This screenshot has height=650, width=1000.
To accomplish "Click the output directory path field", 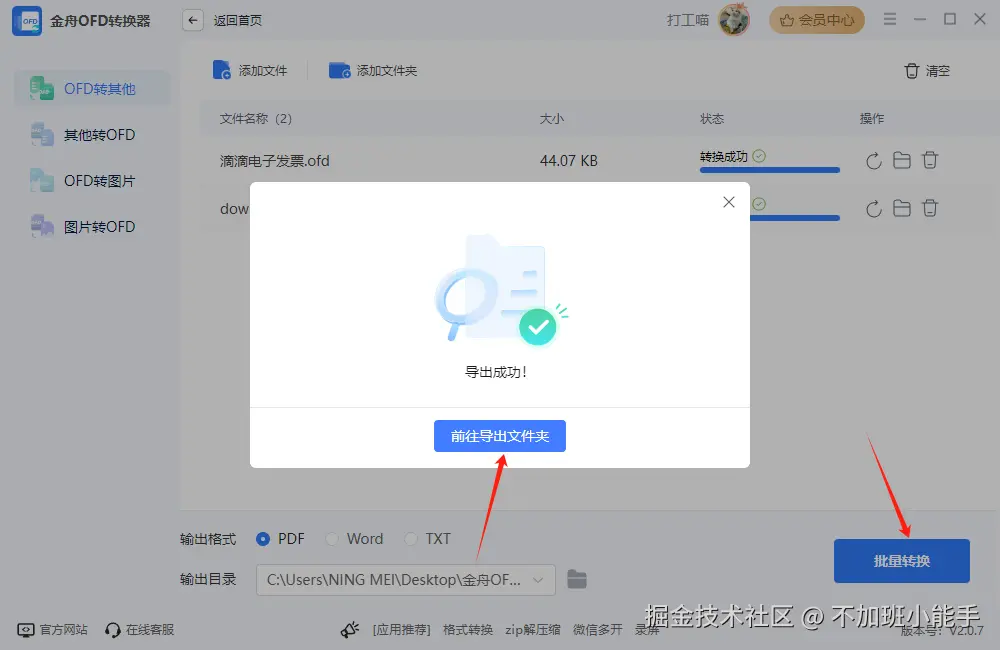I will pyautogui.click(x=406, y=580).
